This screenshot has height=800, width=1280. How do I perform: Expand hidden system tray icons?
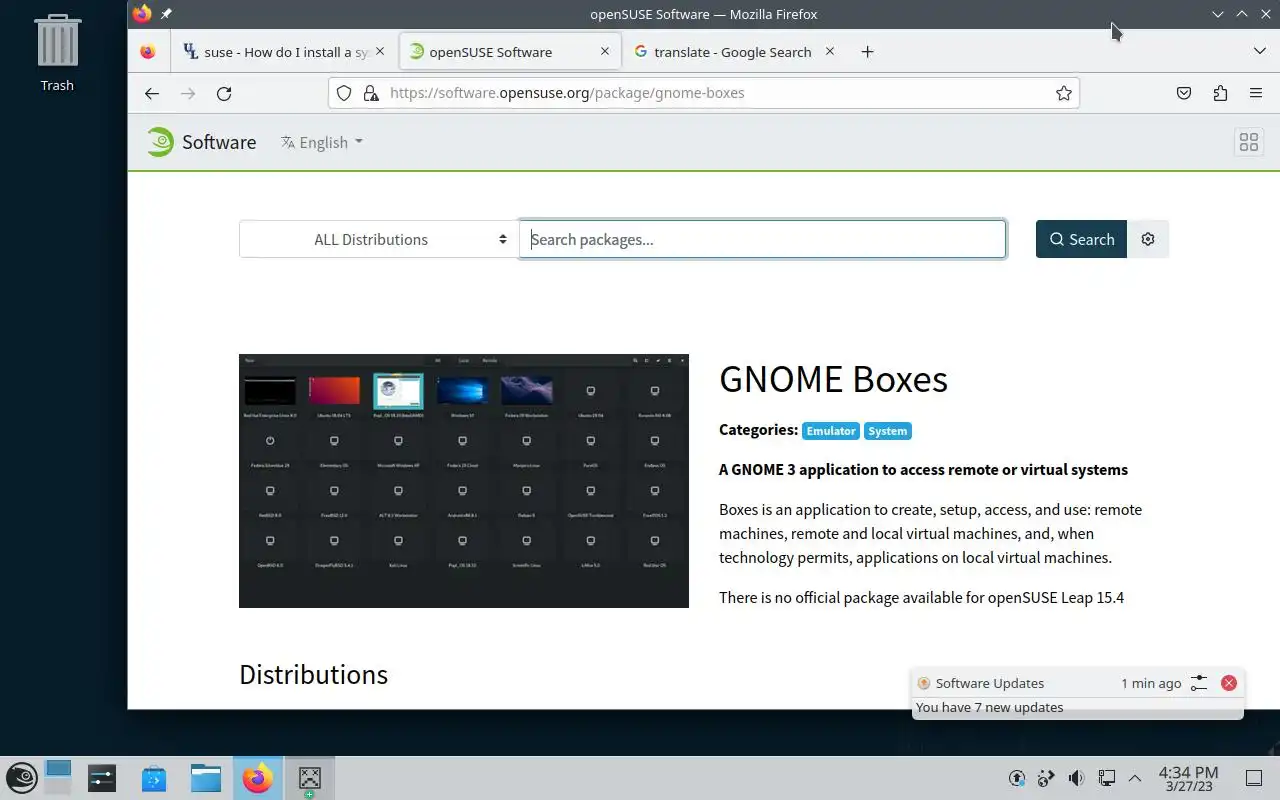[1135, 778]
